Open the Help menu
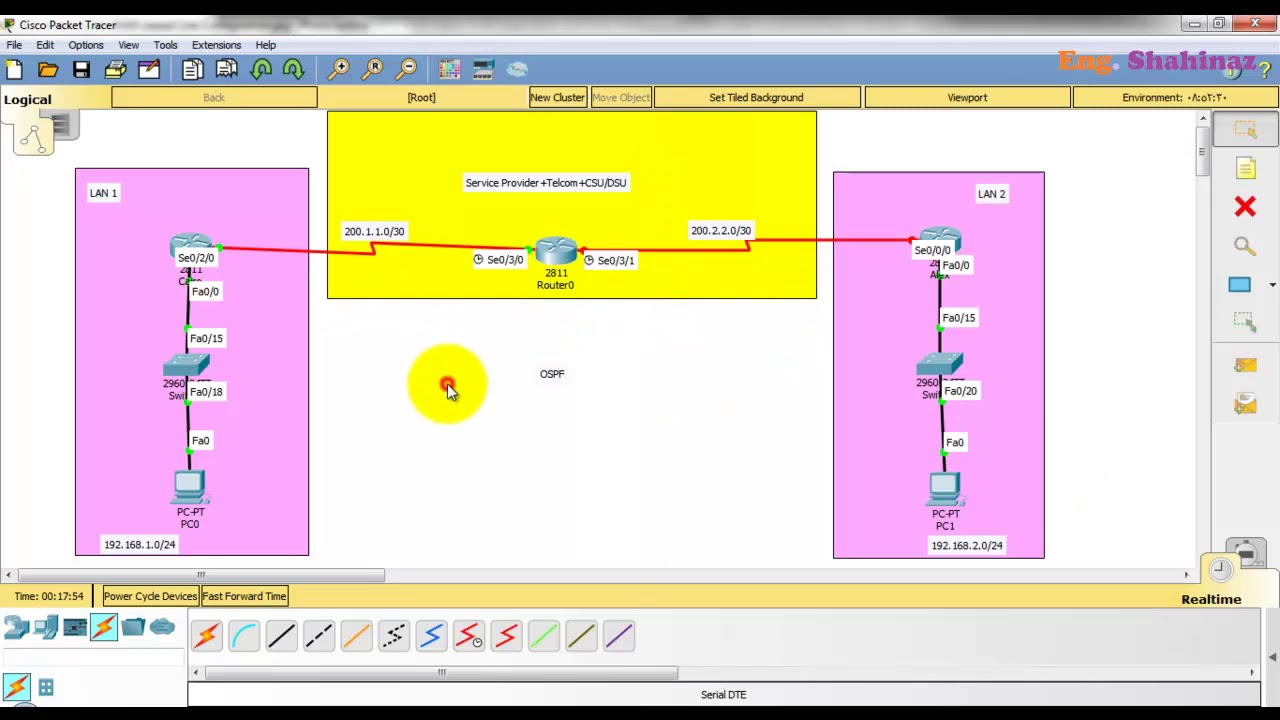 266,45
